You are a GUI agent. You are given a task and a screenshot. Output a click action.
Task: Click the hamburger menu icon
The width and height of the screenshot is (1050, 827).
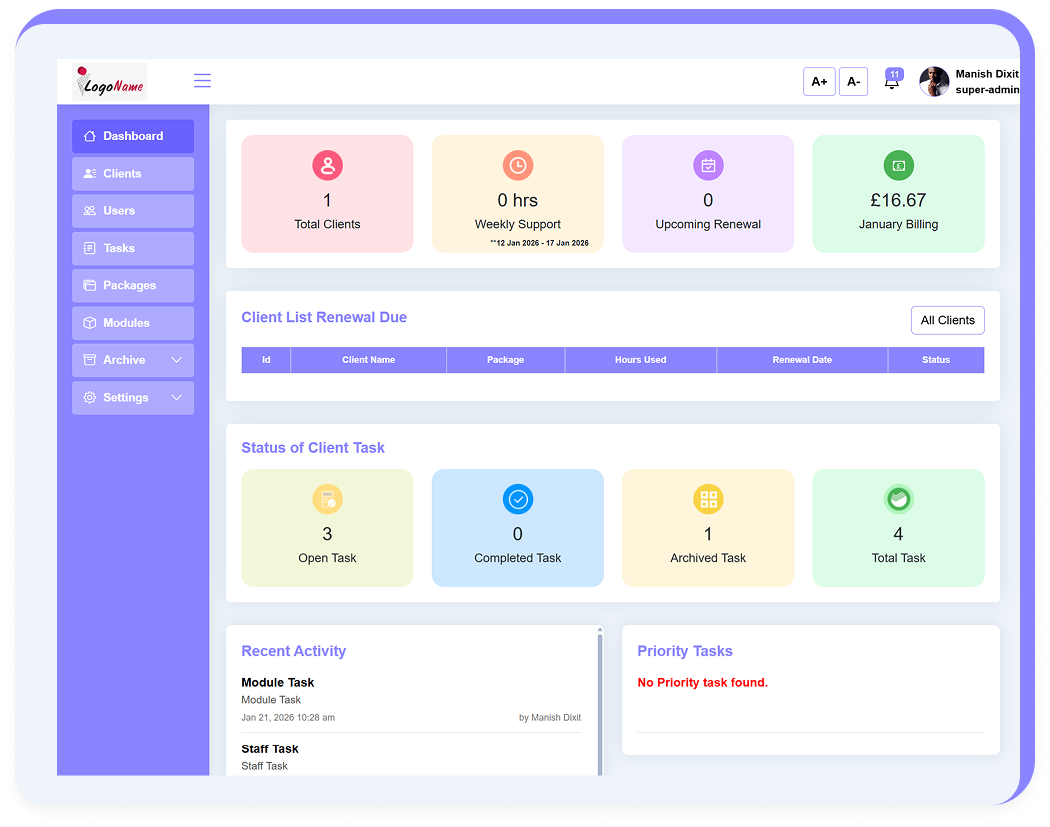point(202,81)
